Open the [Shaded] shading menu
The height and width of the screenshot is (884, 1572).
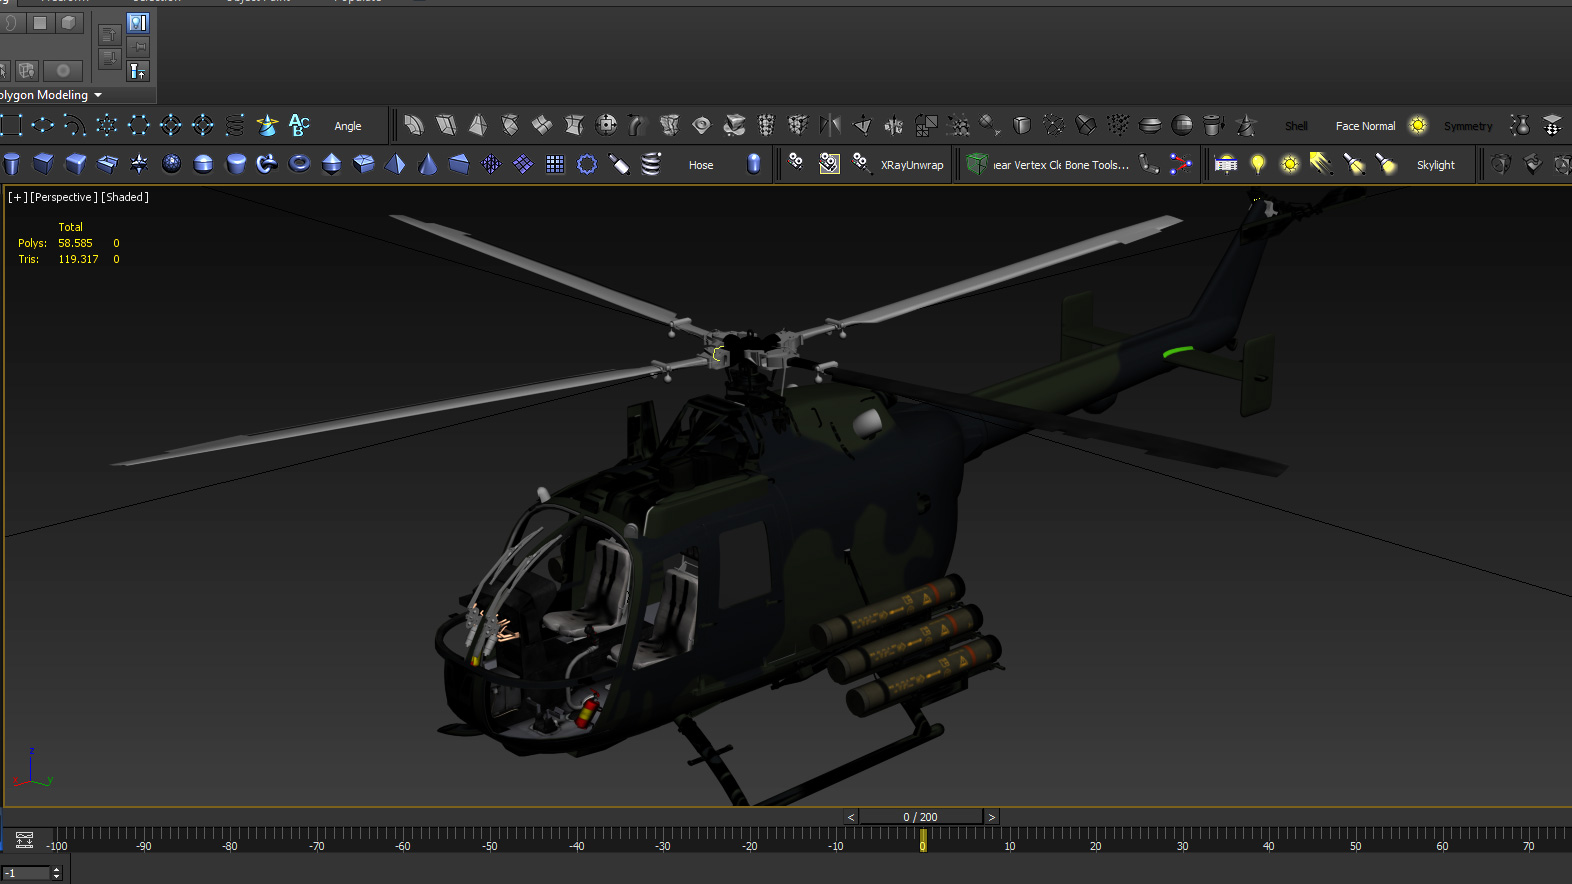click(125, 197)
